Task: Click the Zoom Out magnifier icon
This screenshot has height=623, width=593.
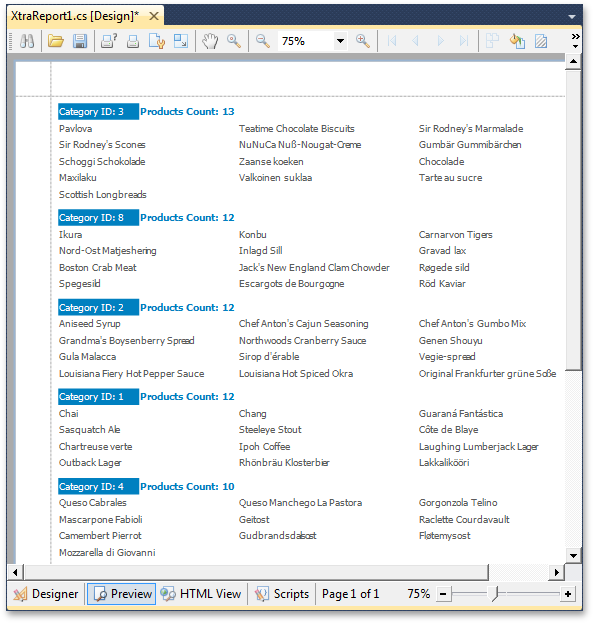Action: (263, 41)
